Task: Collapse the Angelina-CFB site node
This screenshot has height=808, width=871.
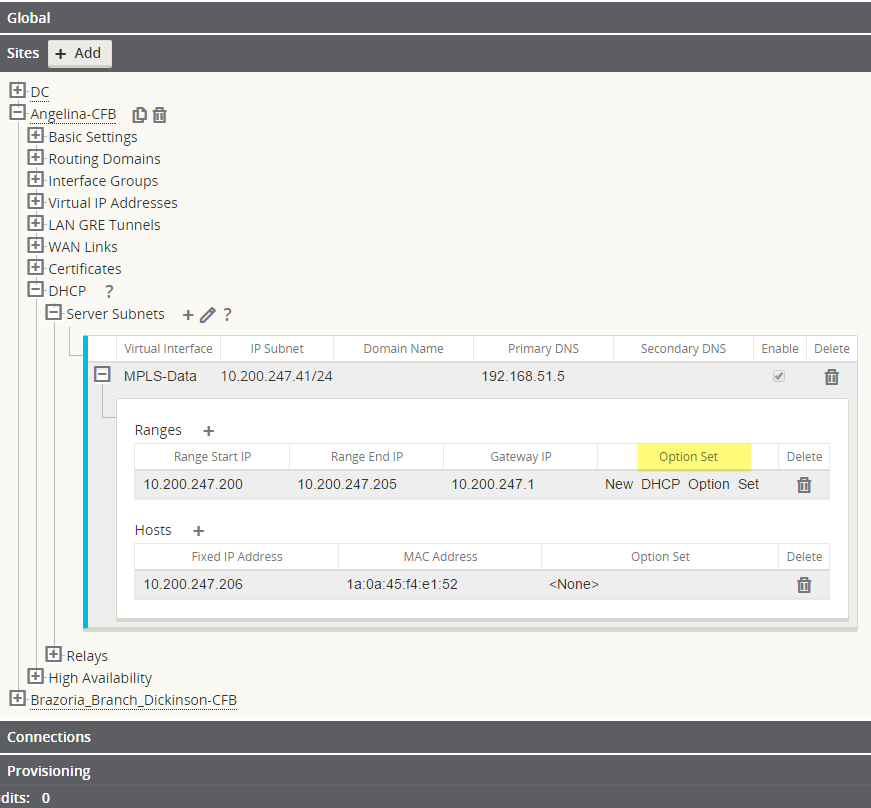Action: tap(17, 112)
